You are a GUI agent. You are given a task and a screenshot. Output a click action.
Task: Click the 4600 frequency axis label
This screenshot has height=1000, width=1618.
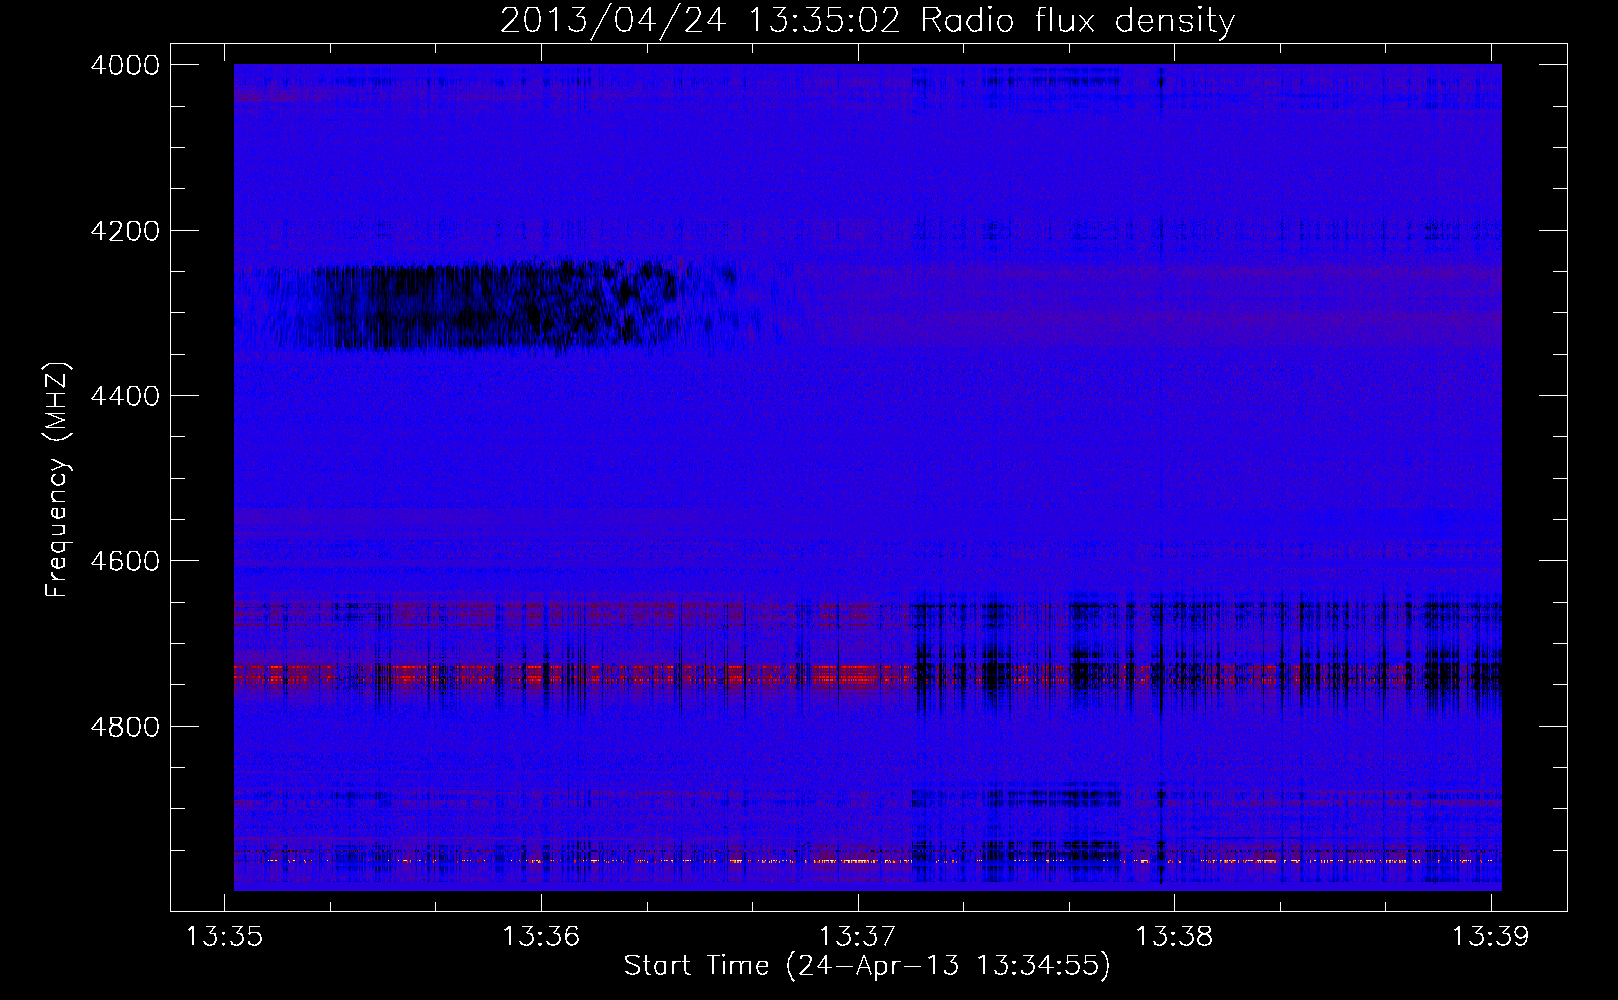coord(125,561)
